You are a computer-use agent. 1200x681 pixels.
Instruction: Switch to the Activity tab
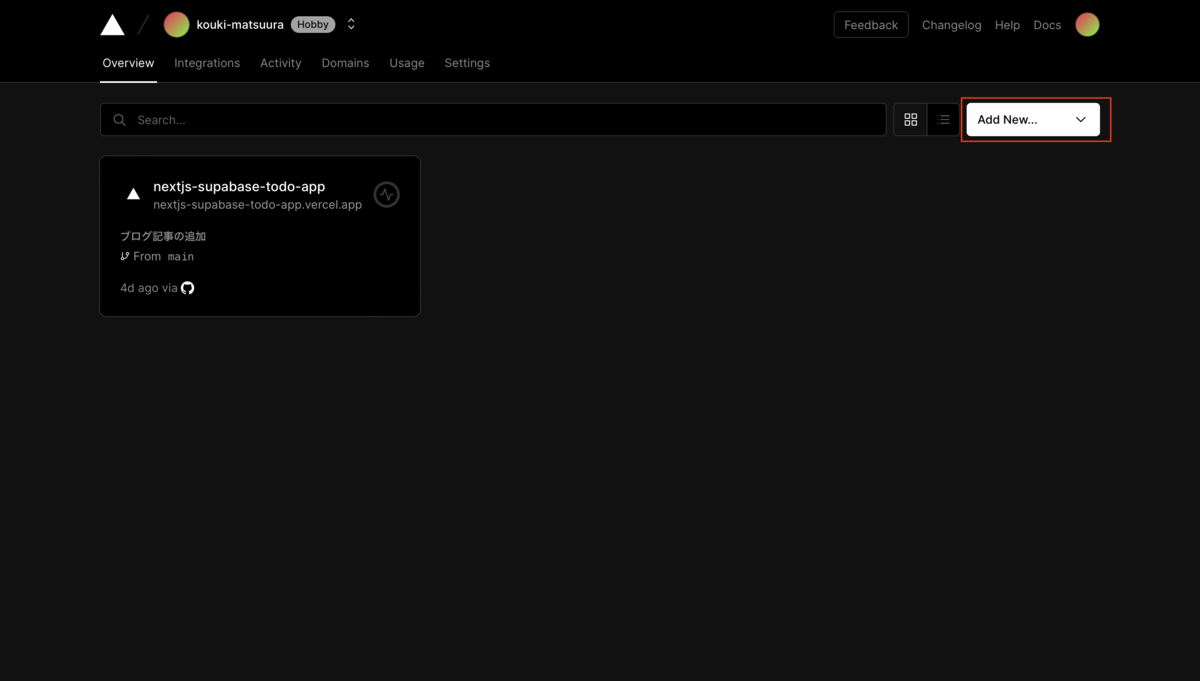pos(281,63)
